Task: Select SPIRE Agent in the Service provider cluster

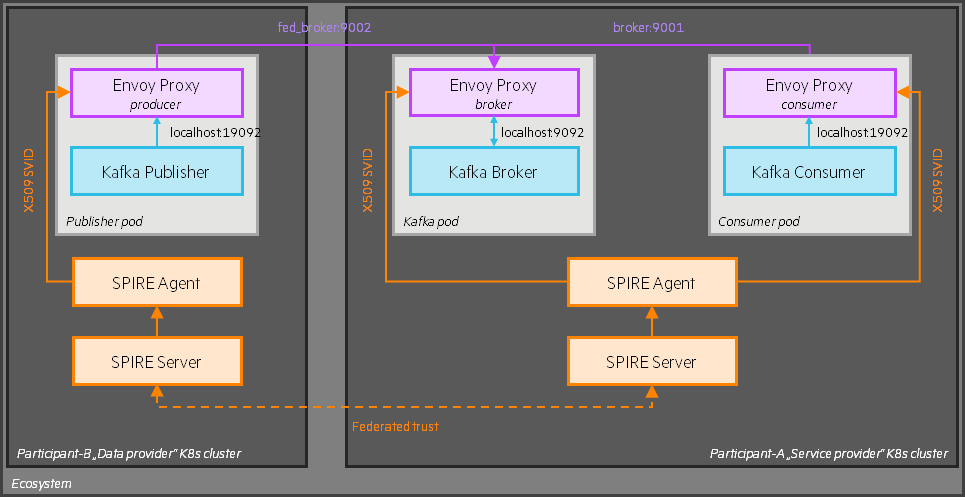Action: pos(652,282)
